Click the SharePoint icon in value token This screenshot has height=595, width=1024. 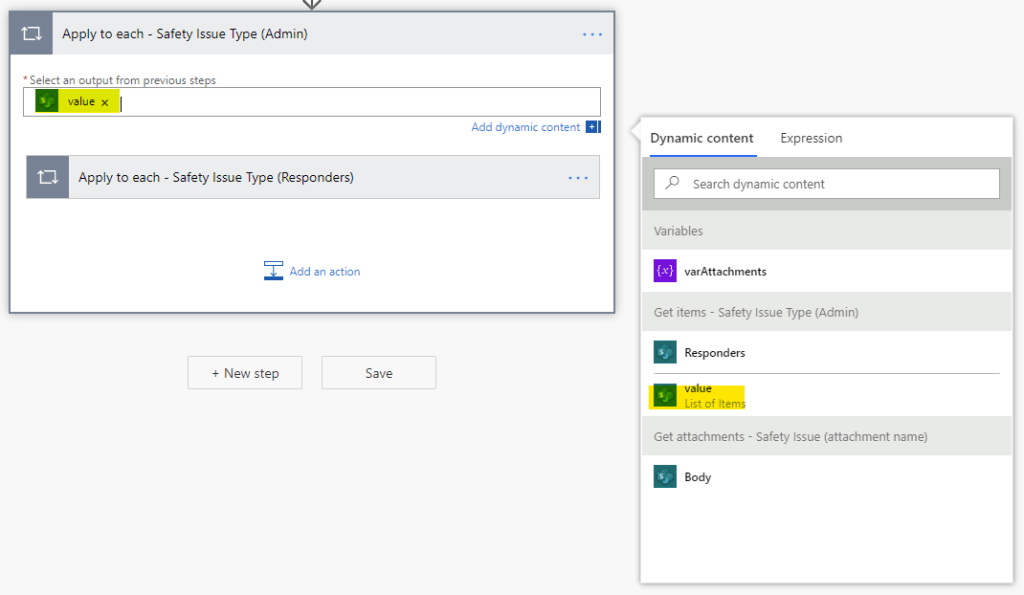click(x=47, y=101)
